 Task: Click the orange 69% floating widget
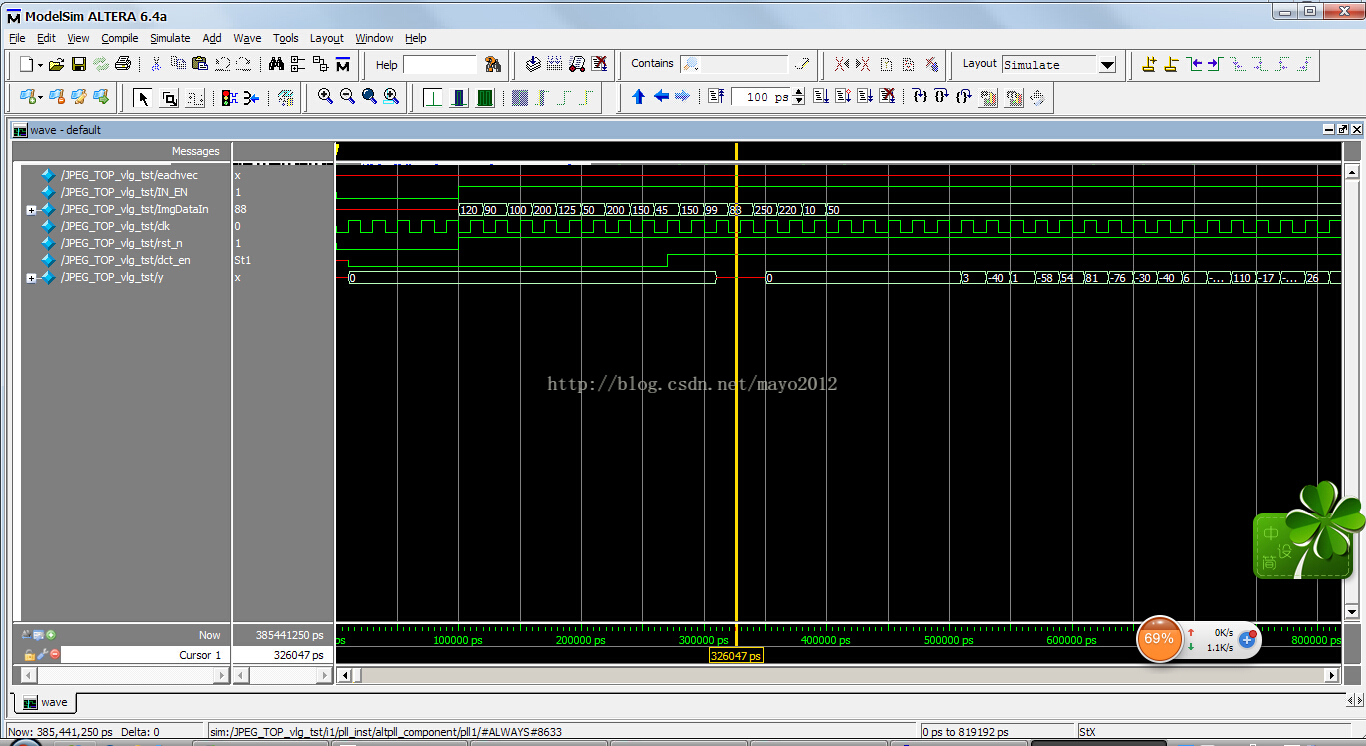tap(1159, 639)
